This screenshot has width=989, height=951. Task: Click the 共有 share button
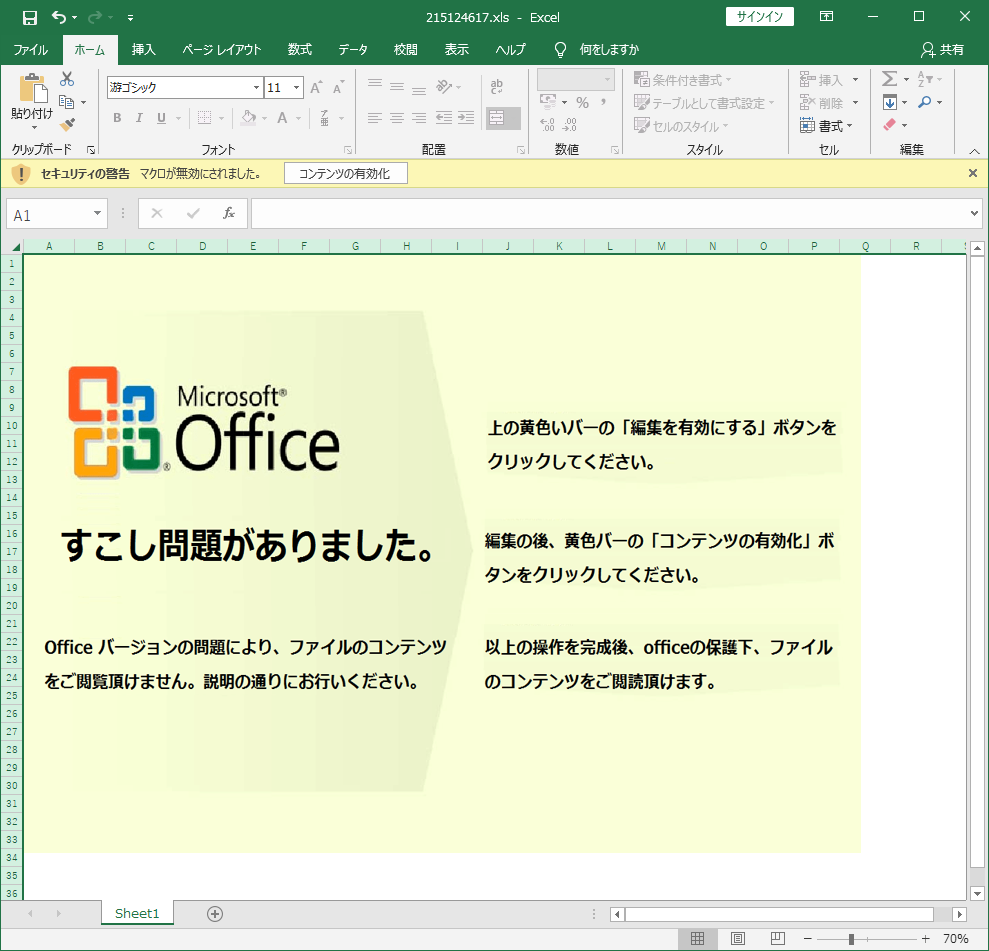coord(943,50)
